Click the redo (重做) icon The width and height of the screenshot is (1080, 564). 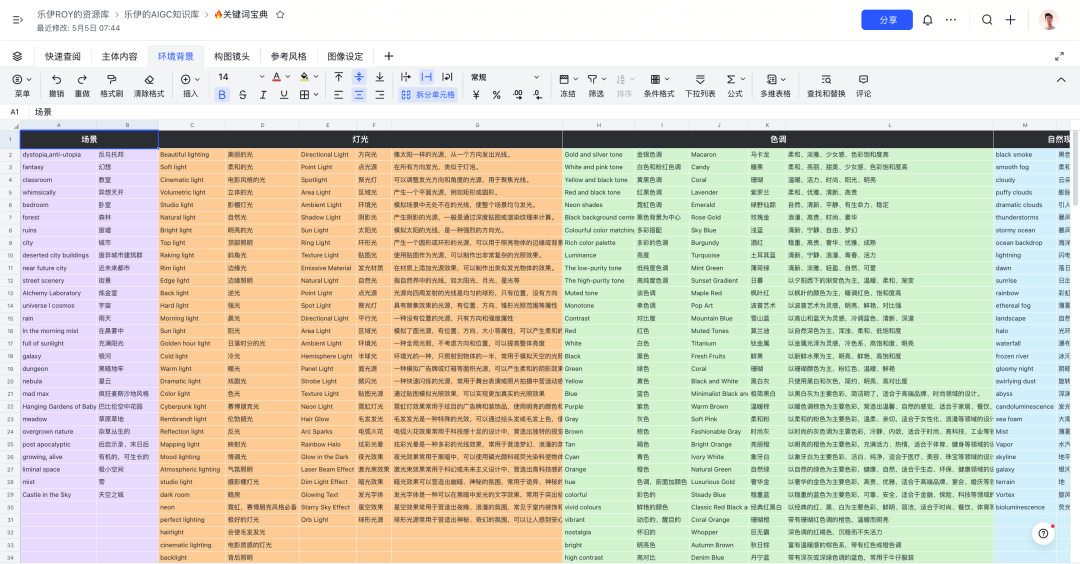[82, 79]
